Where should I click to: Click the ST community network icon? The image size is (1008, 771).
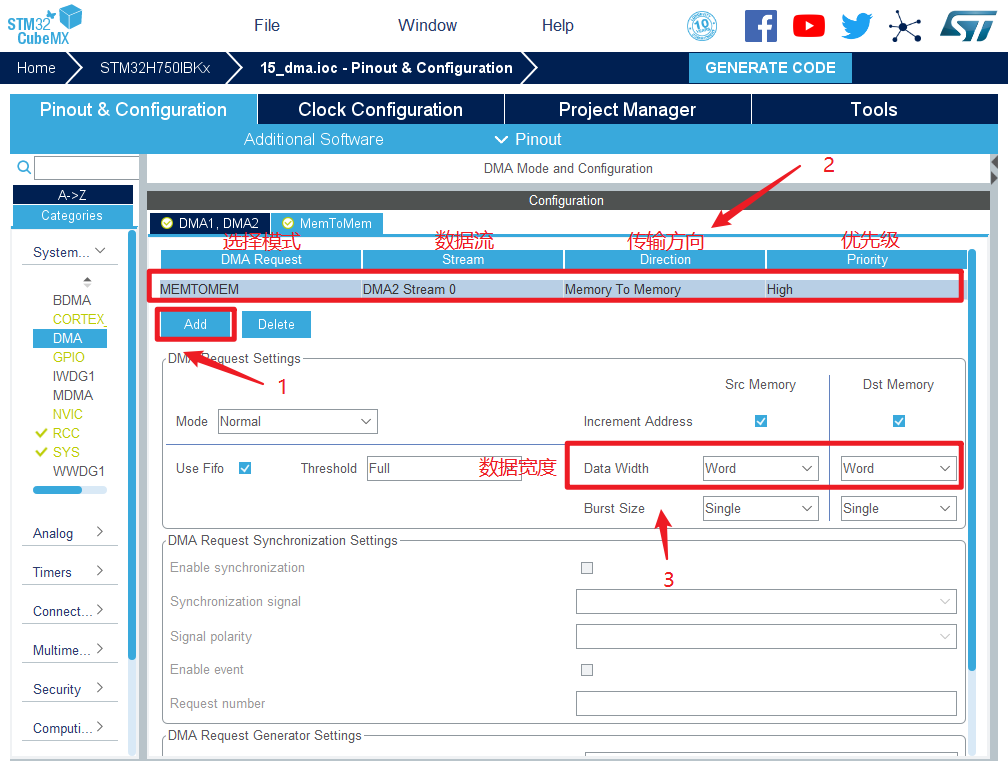click(x=905, y=26)
